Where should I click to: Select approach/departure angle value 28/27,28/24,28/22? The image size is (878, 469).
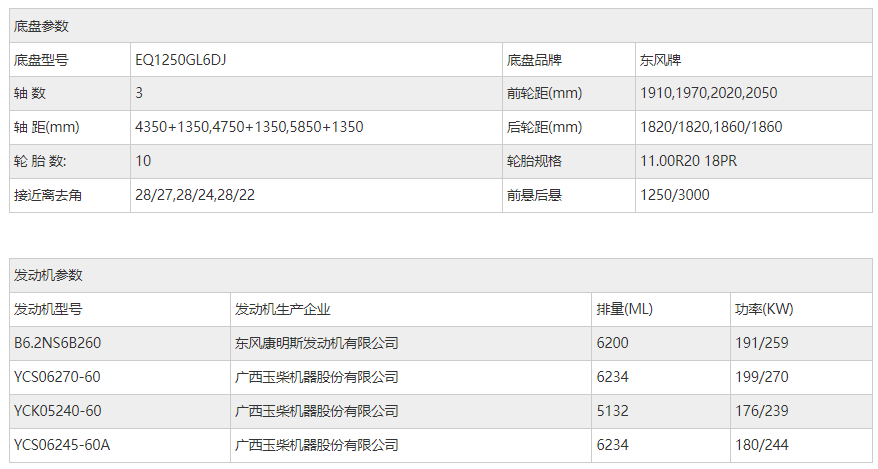tap(195, 195)
